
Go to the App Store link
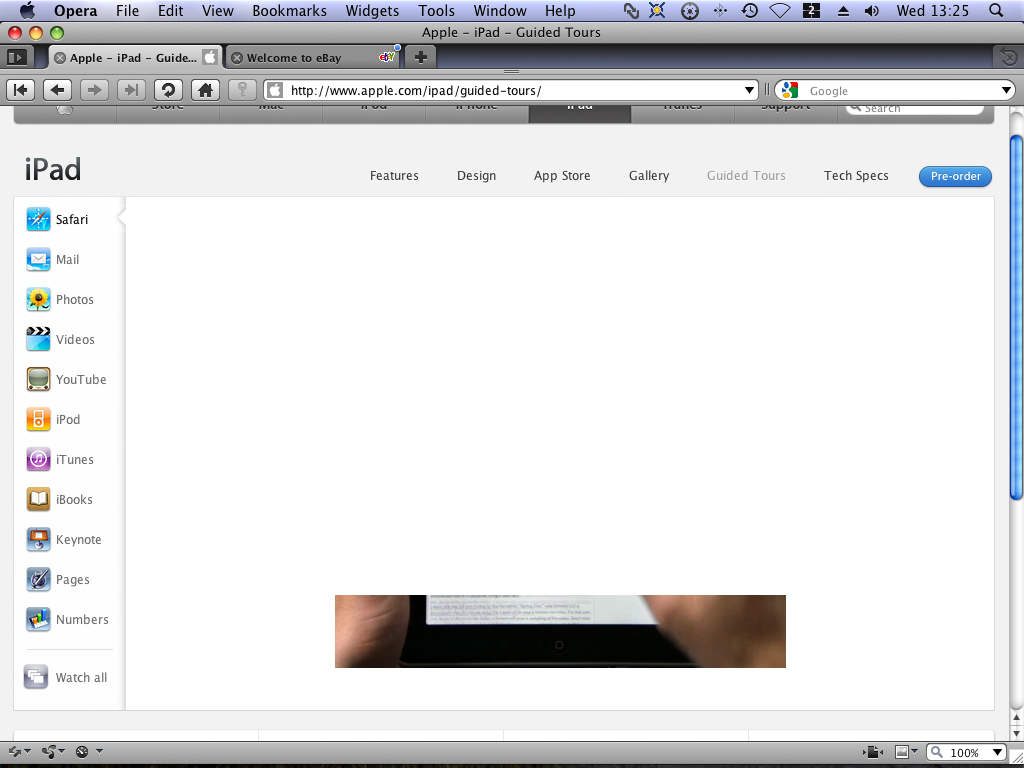(562, 176)
